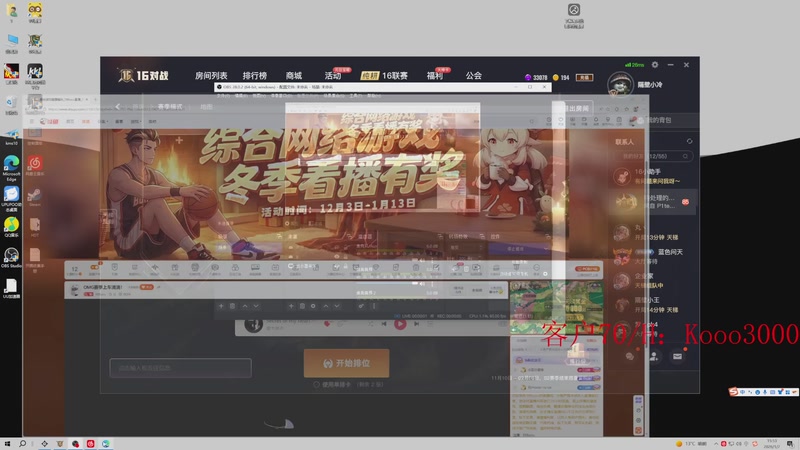Open OBS Studio desktop shortcut
This screenshot has height=450, width=800.
pos(11,258)
